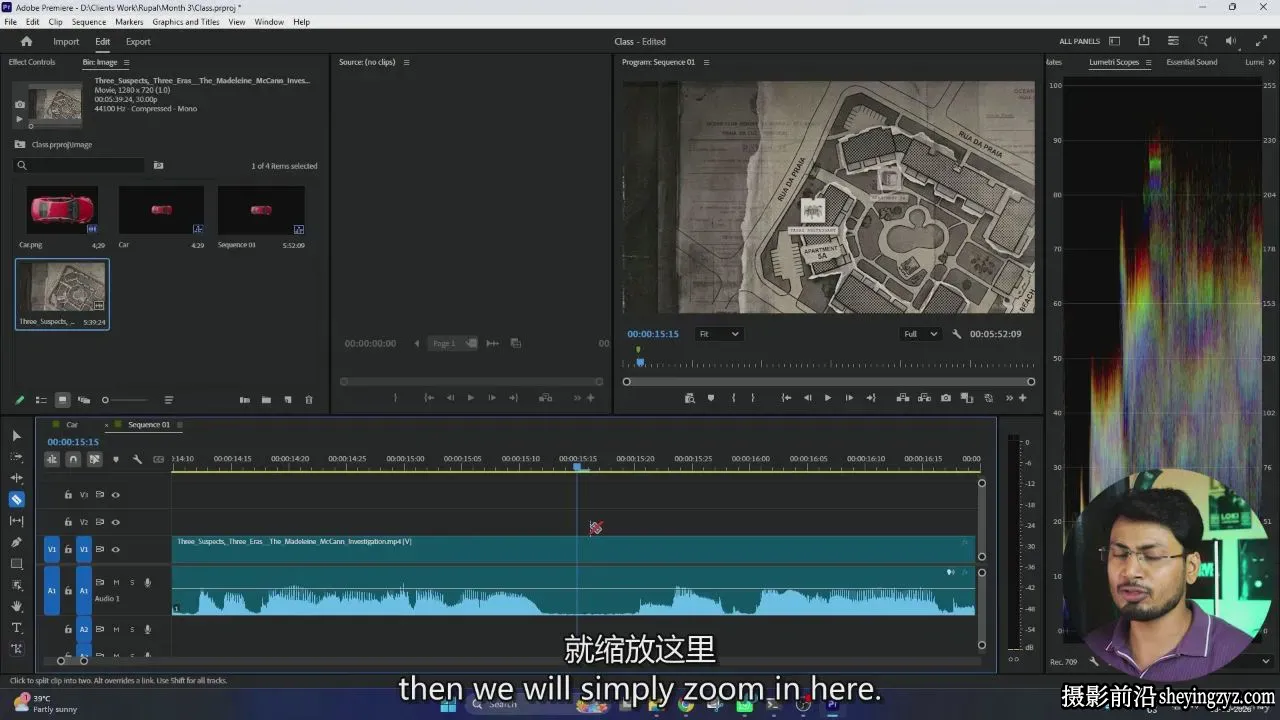The width and height of the screenshot is (1280, 720).
Task: Open the Sequence menu
Action: [x=89, y=21]
